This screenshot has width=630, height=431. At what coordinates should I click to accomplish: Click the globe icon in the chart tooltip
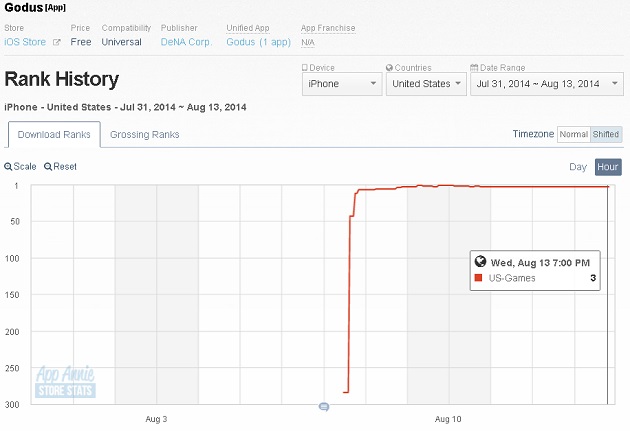(x=480, y=261)
